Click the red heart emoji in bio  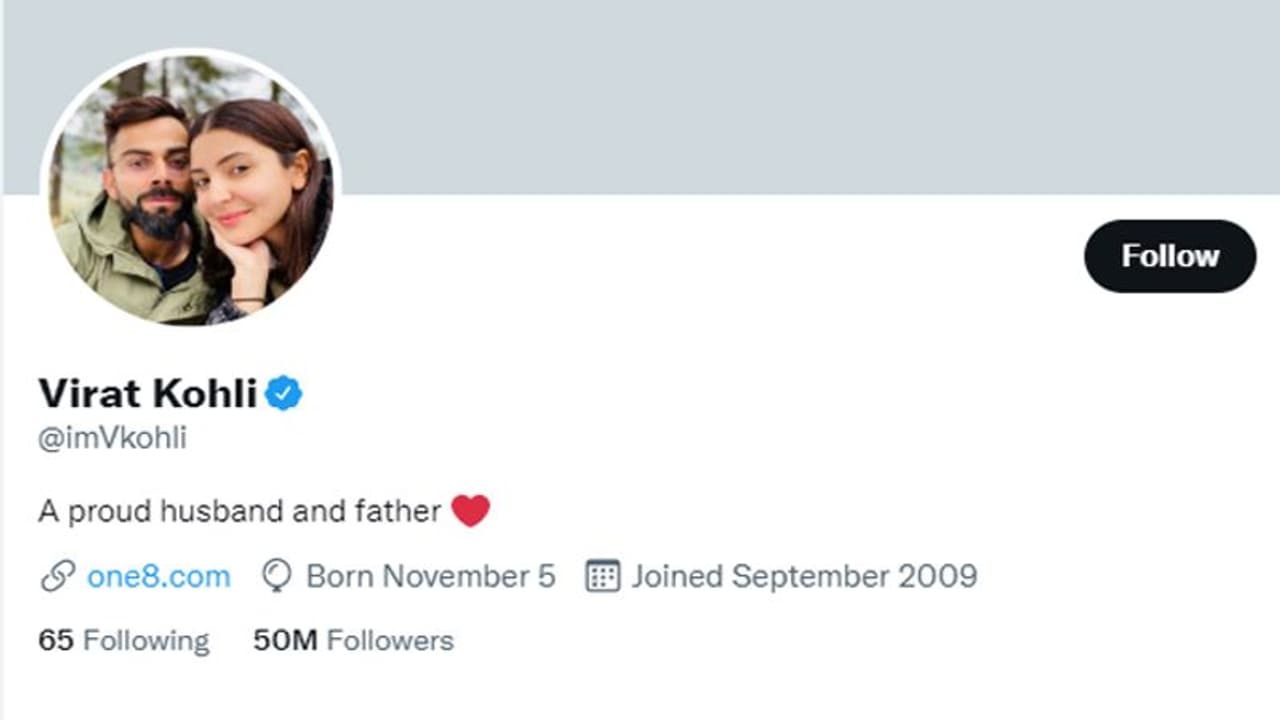pyautogui.click(x=470, y=511)
